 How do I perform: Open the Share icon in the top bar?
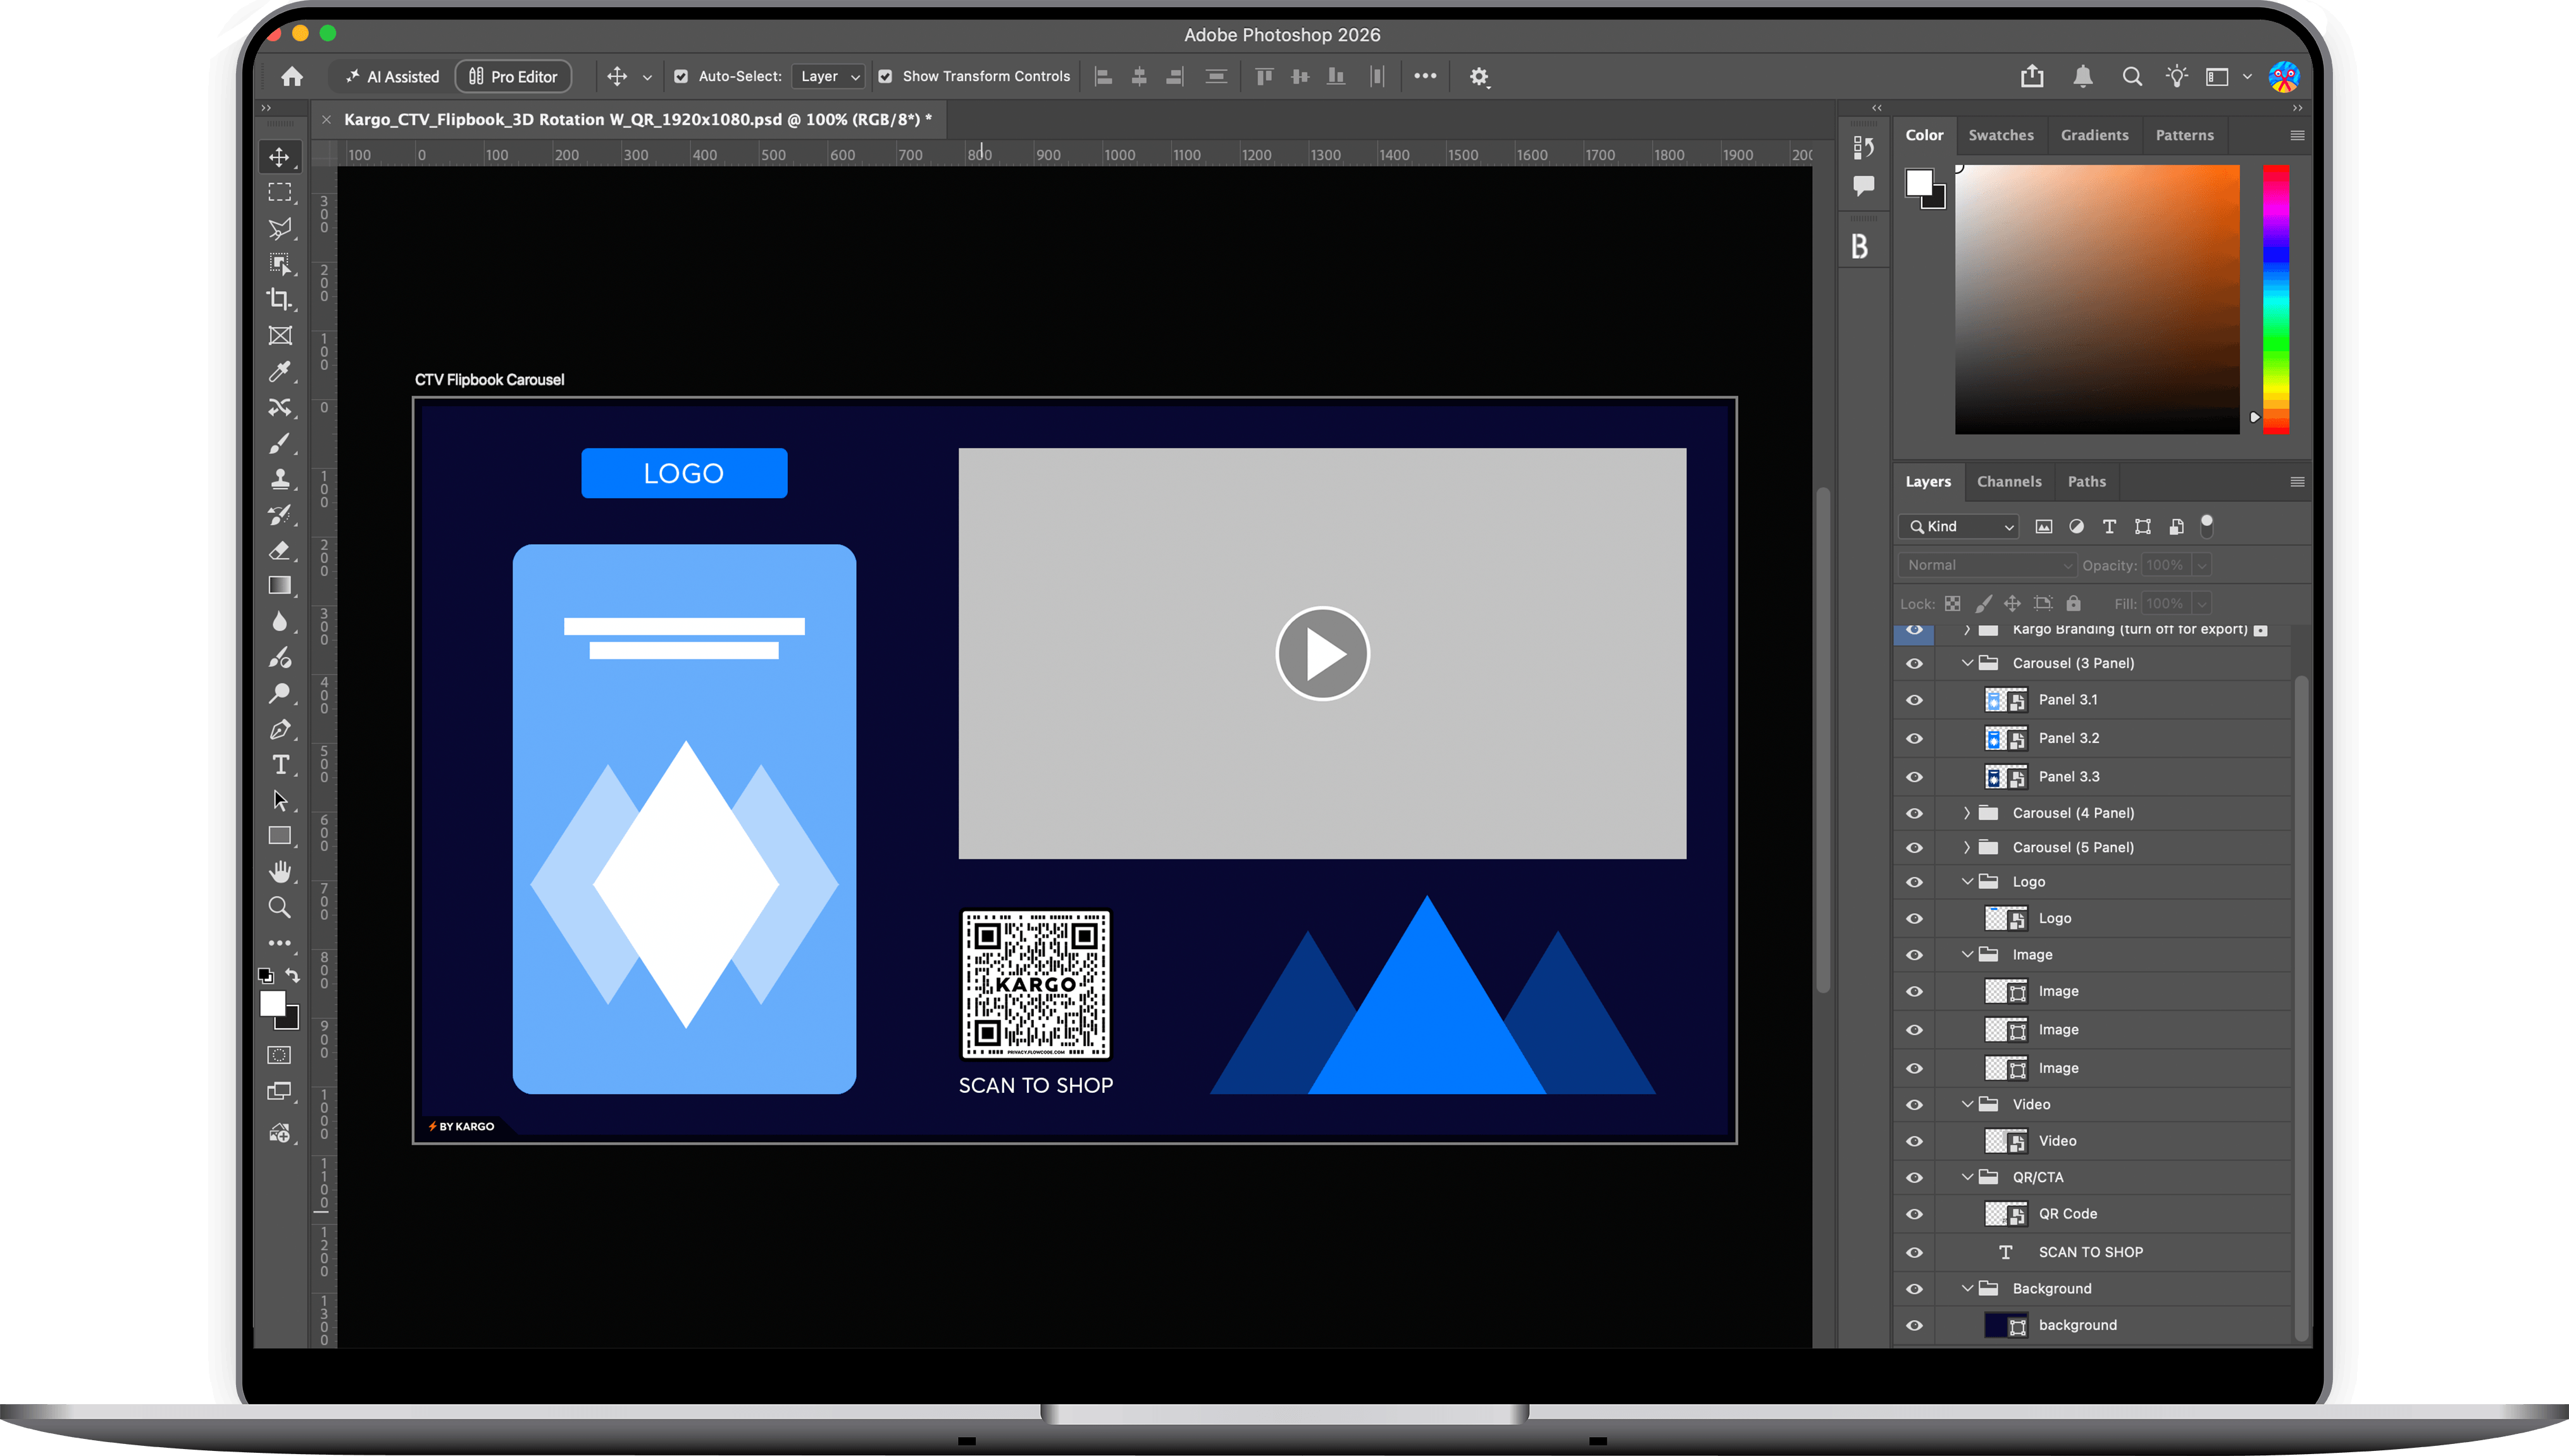2031,76
